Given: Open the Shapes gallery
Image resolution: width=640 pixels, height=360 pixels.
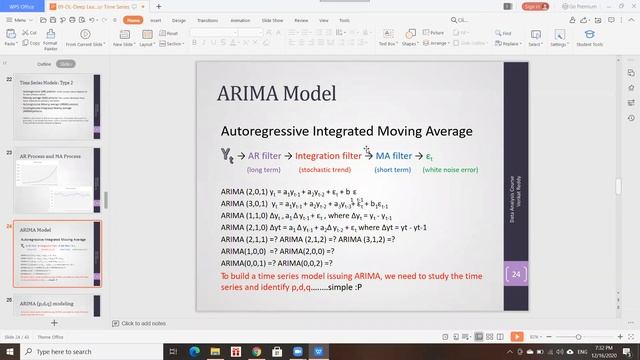Looking at the screenshot, I should tap(410, 38).
